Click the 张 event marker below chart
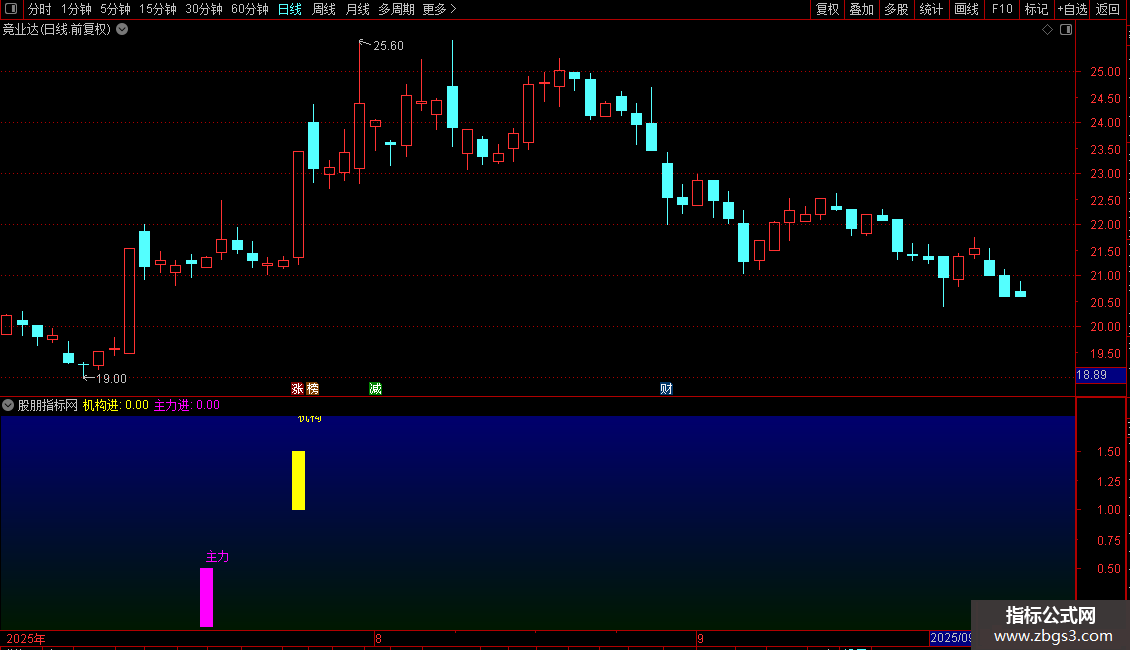The width and height of the screenshot is (1130, 650). coord(297,388)
